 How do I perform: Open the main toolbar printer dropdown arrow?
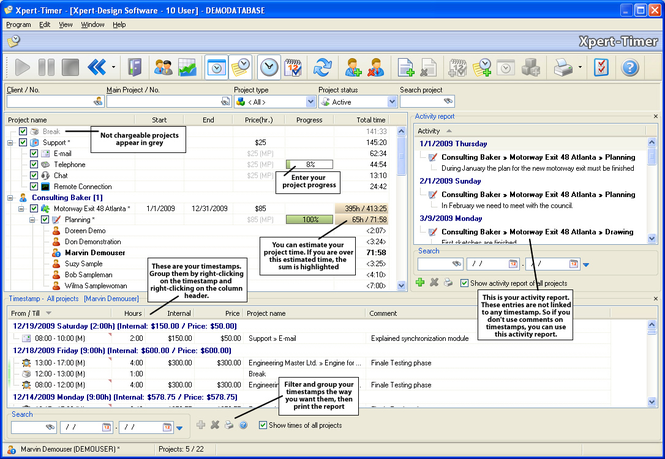580,67
